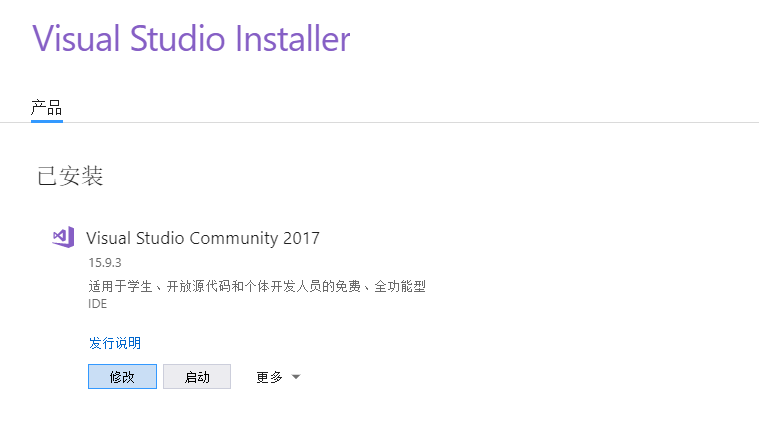Click the Visual Studio Installer title

(x=191, y=38)
